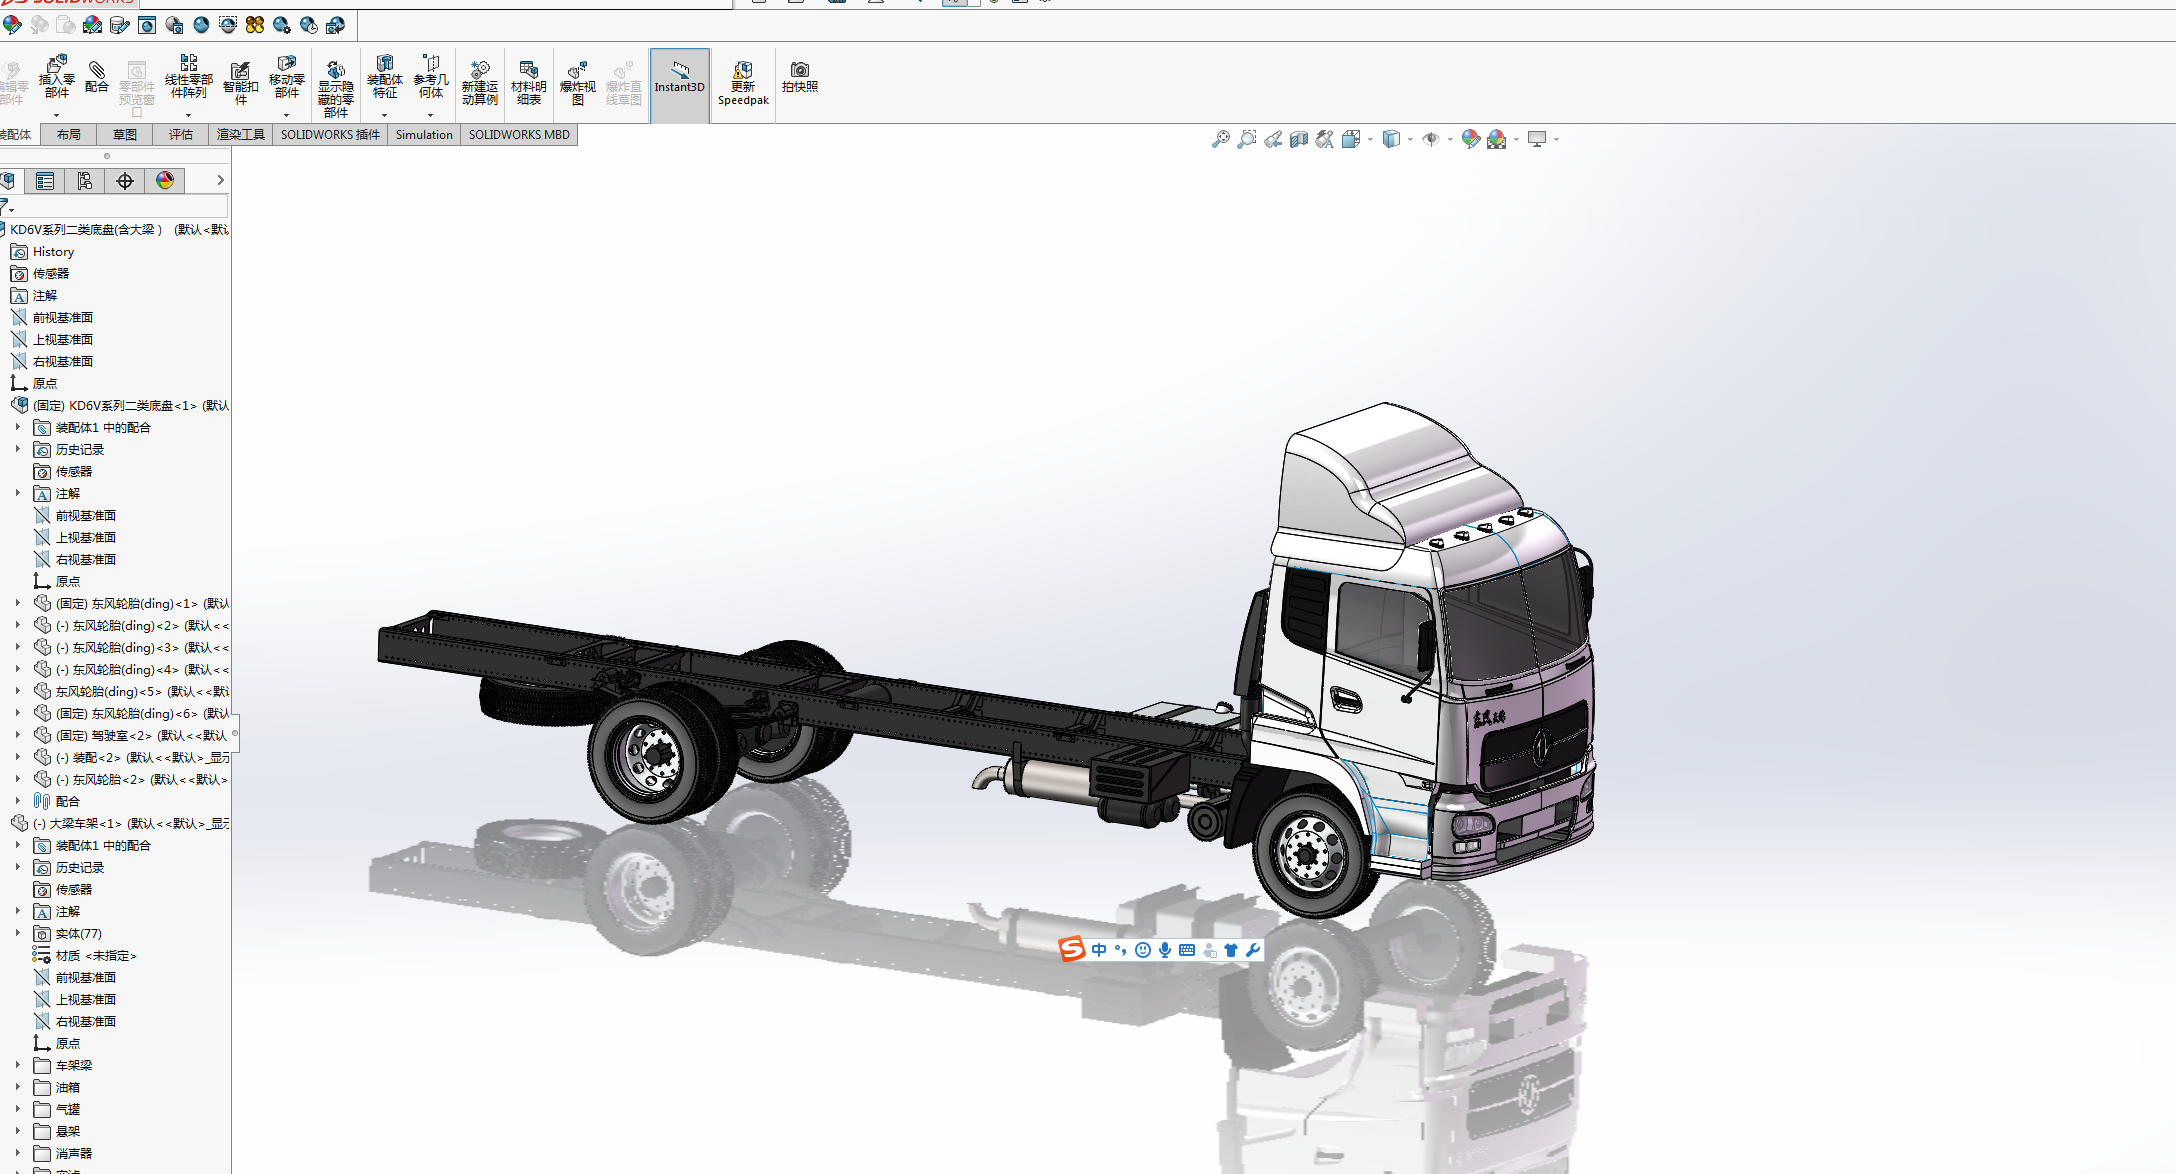The width and height of the screenshot is (2176, 1174).
Task: Toggle Section View in view toolbar
Action: (1299, 140)
